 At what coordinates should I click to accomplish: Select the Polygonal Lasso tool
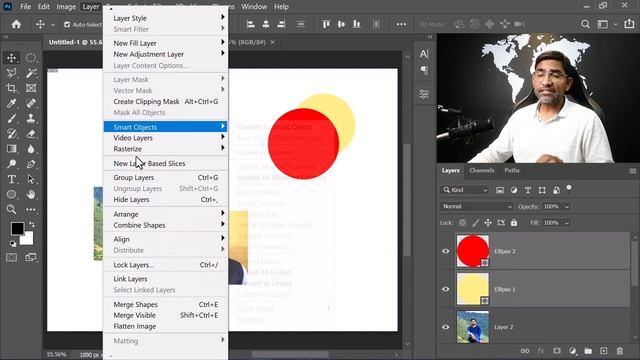[x=11, y=73]
